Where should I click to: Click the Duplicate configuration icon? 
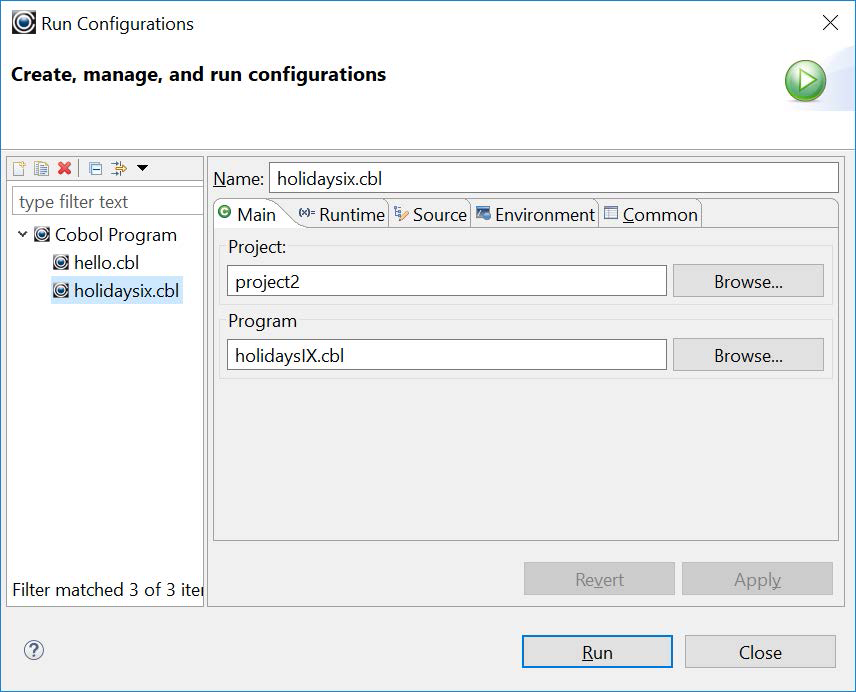click(x=41, y=168)
